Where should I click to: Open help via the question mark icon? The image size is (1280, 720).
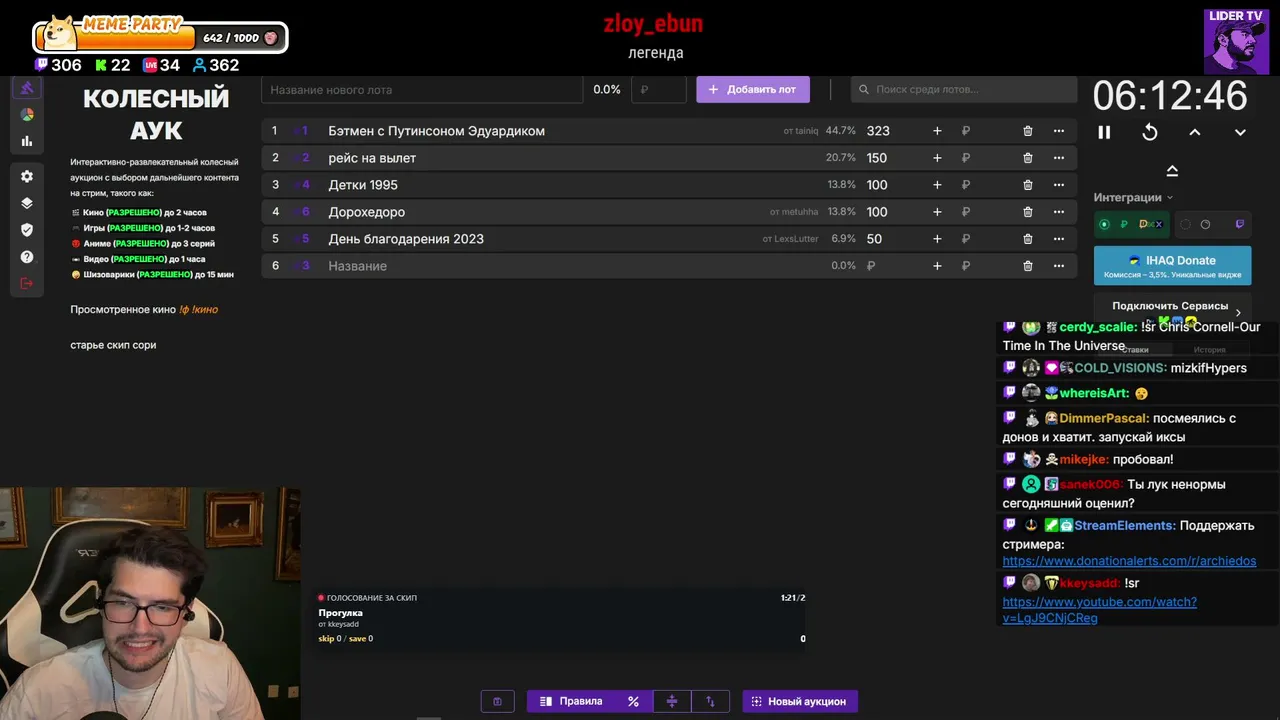tap(27, 257)
